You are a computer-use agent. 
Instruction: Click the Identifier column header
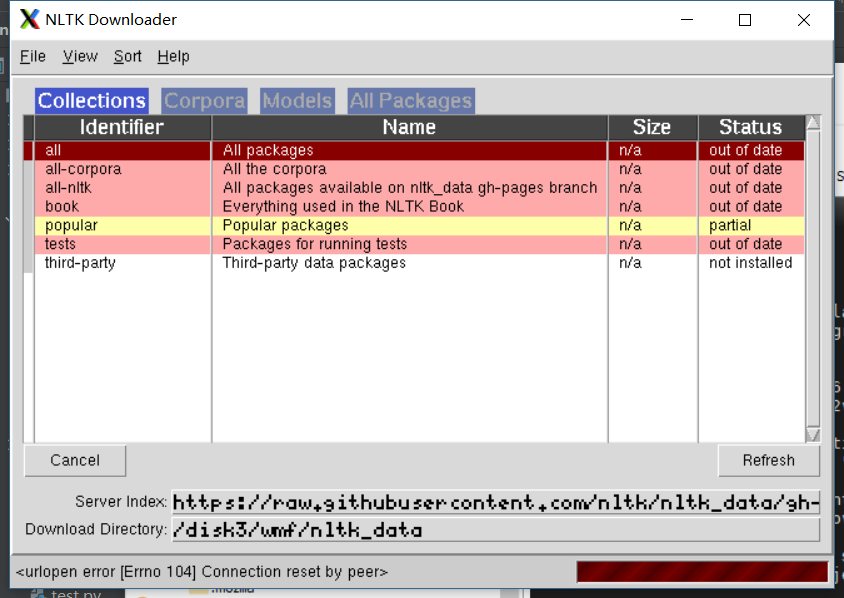(x=122, y=127)
